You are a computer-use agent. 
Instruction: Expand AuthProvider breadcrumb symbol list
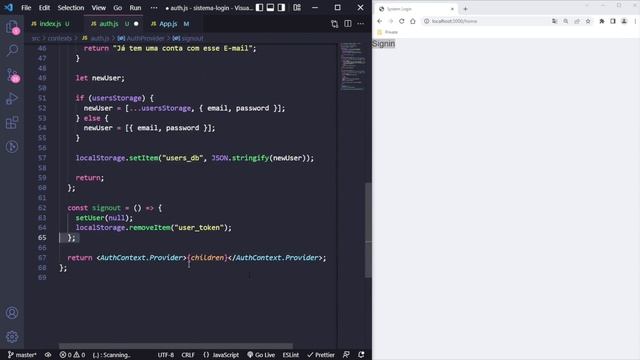tap(141, 38)
